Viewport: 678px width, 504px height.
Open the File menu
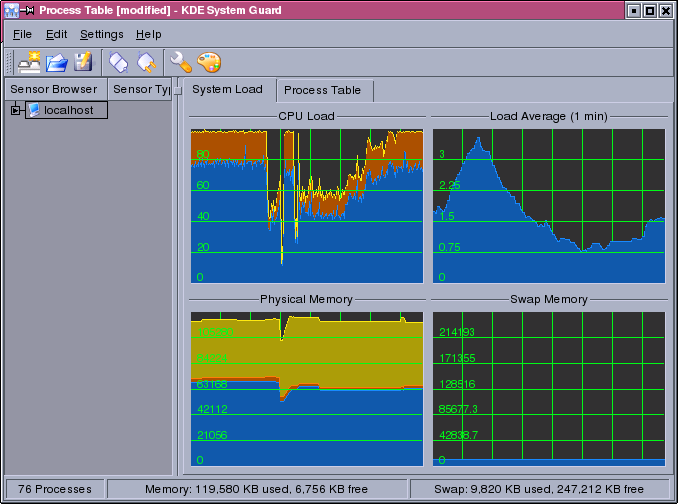click(22, 34)
